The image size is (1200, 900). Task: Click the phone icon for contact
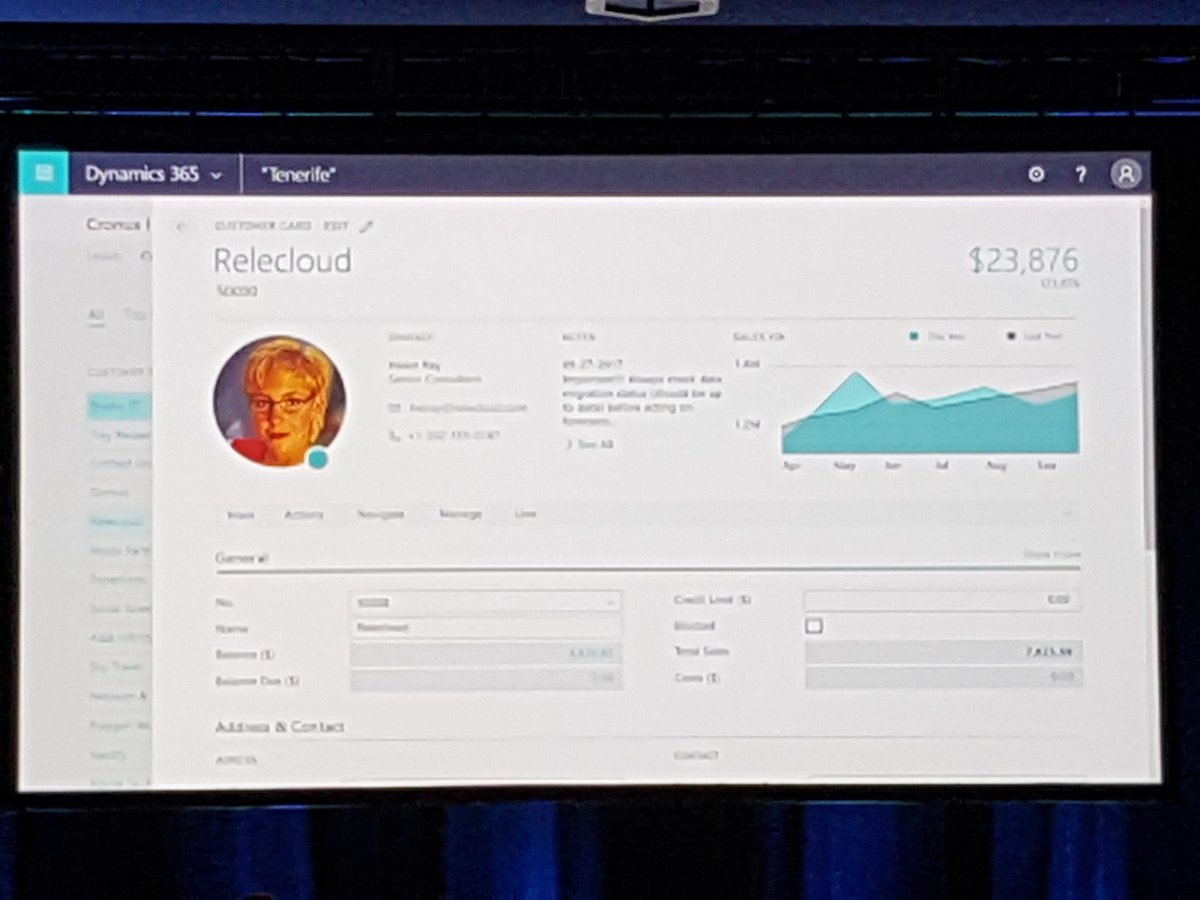[395, 436]
